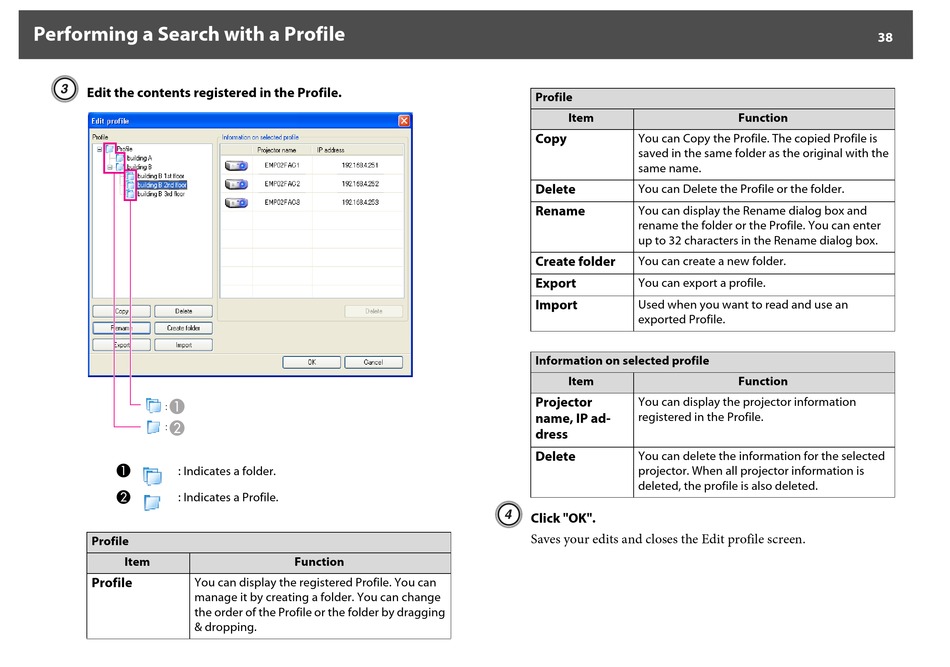
Task: Select projector name EMP02FAC1
Action: [x=282, y=165]
